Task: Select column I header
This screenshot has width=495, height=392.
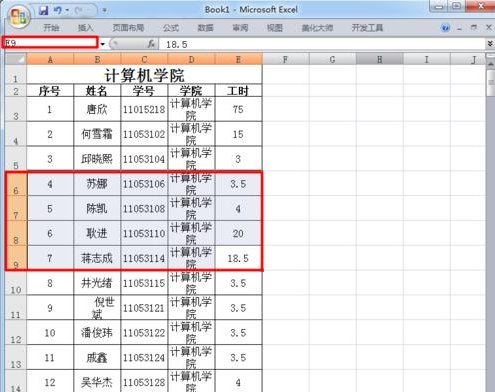Action: point(427,59)
